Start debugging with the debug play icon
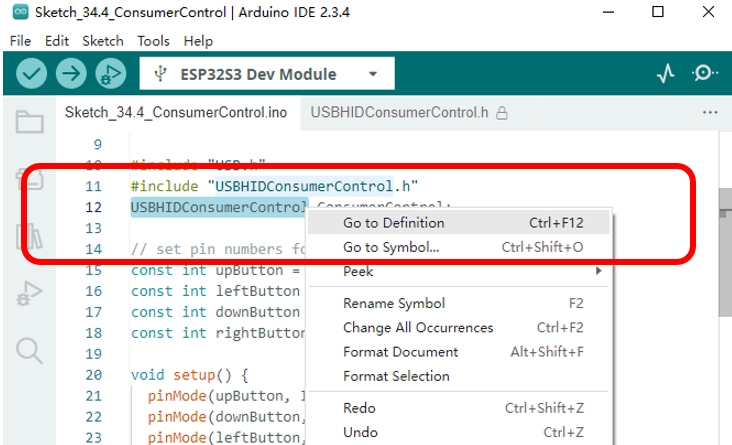 (111, 74)
